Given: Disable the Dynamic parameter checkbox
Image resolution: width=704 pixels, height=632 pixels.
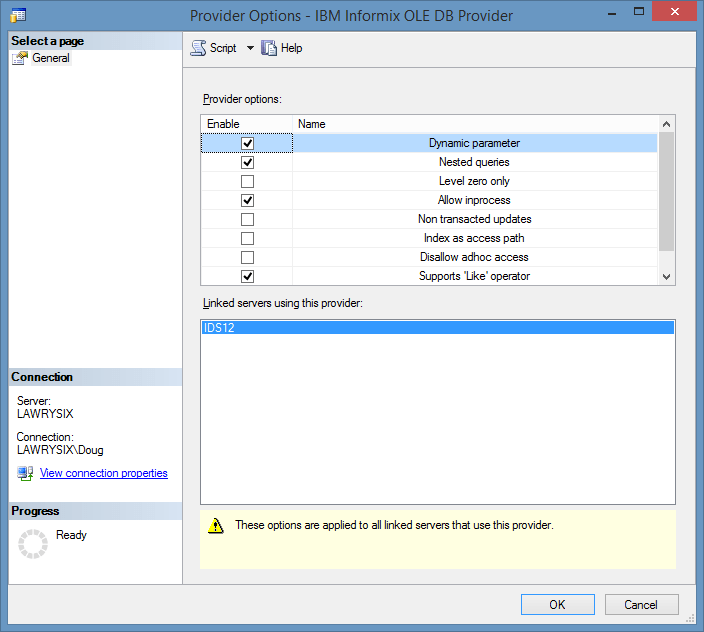Looking at the screenshot, I should pos(247,143).
